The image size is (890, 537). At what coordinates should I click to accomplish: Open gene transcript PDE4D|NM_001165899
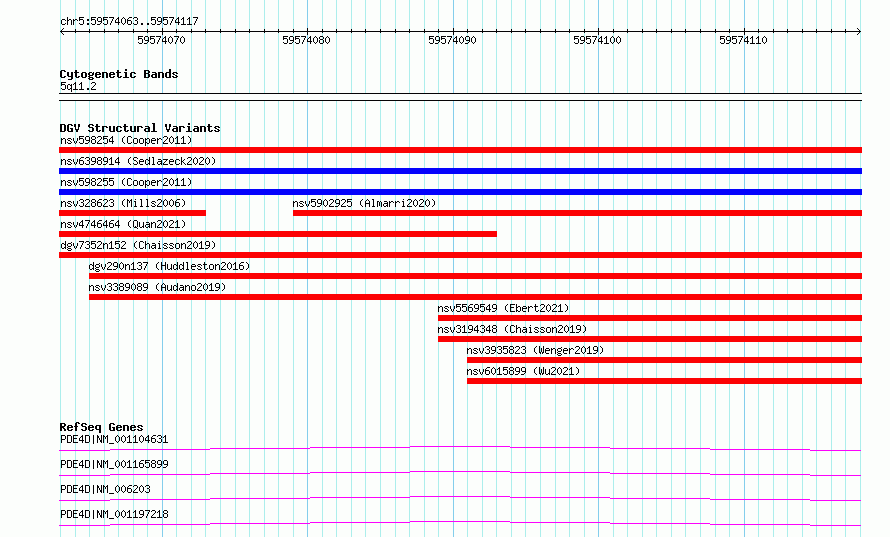[114, 464]
